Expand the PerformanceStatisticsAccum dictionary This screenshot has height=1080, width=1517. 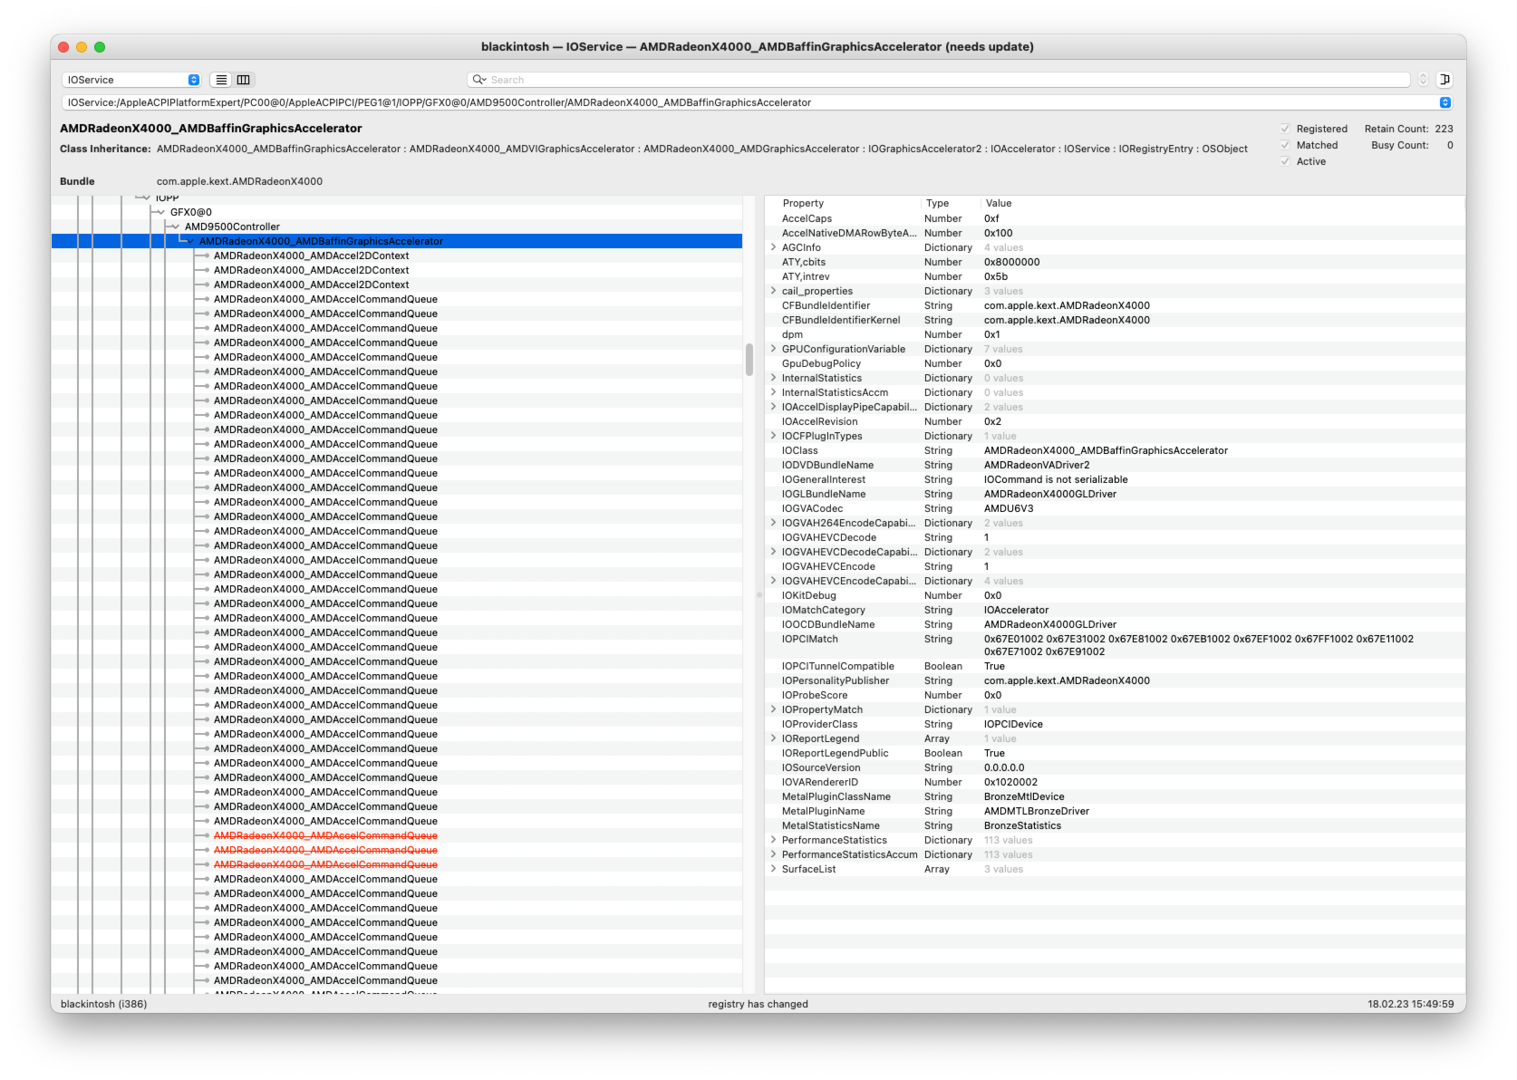pos(773,855)
